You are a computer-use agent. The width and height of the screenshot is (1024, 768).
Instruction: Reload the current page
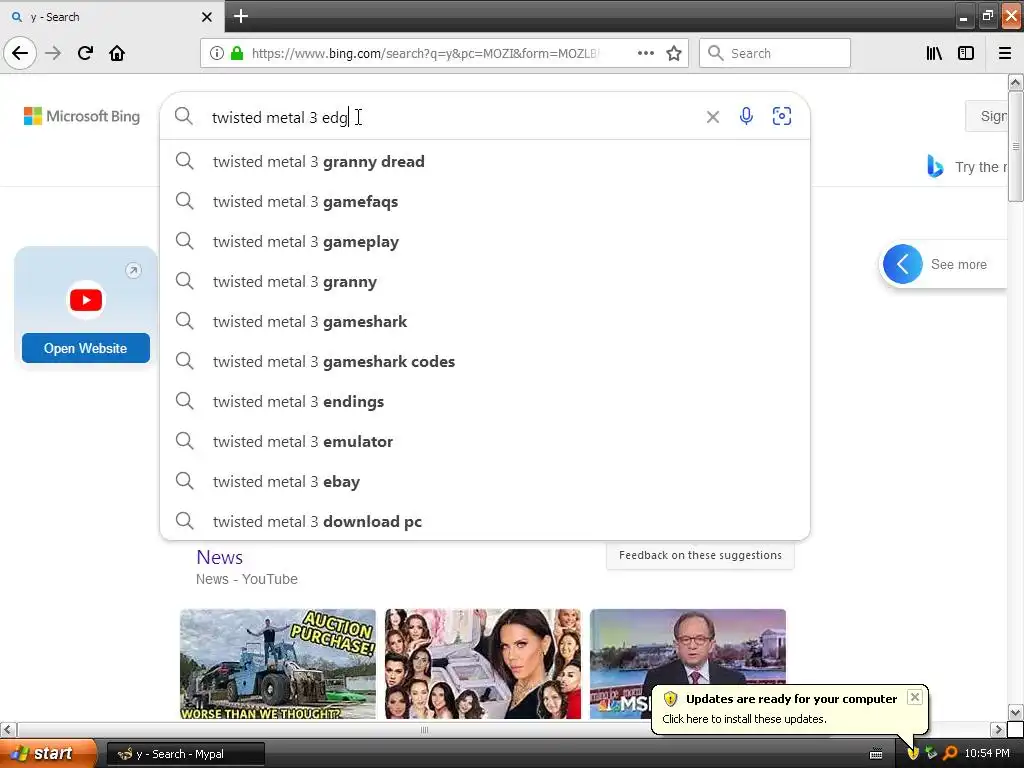coord(85,53)
